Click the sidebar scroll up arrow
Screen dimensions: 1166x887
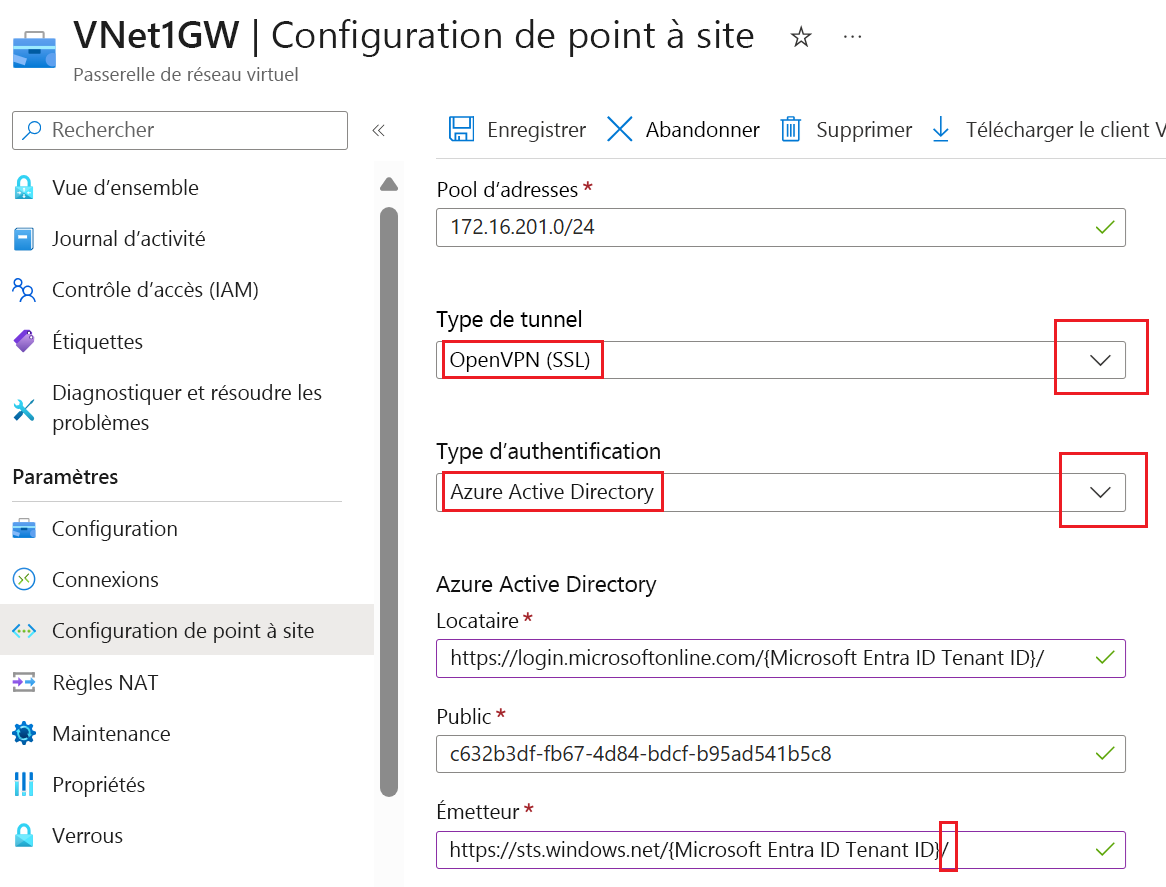389,184
